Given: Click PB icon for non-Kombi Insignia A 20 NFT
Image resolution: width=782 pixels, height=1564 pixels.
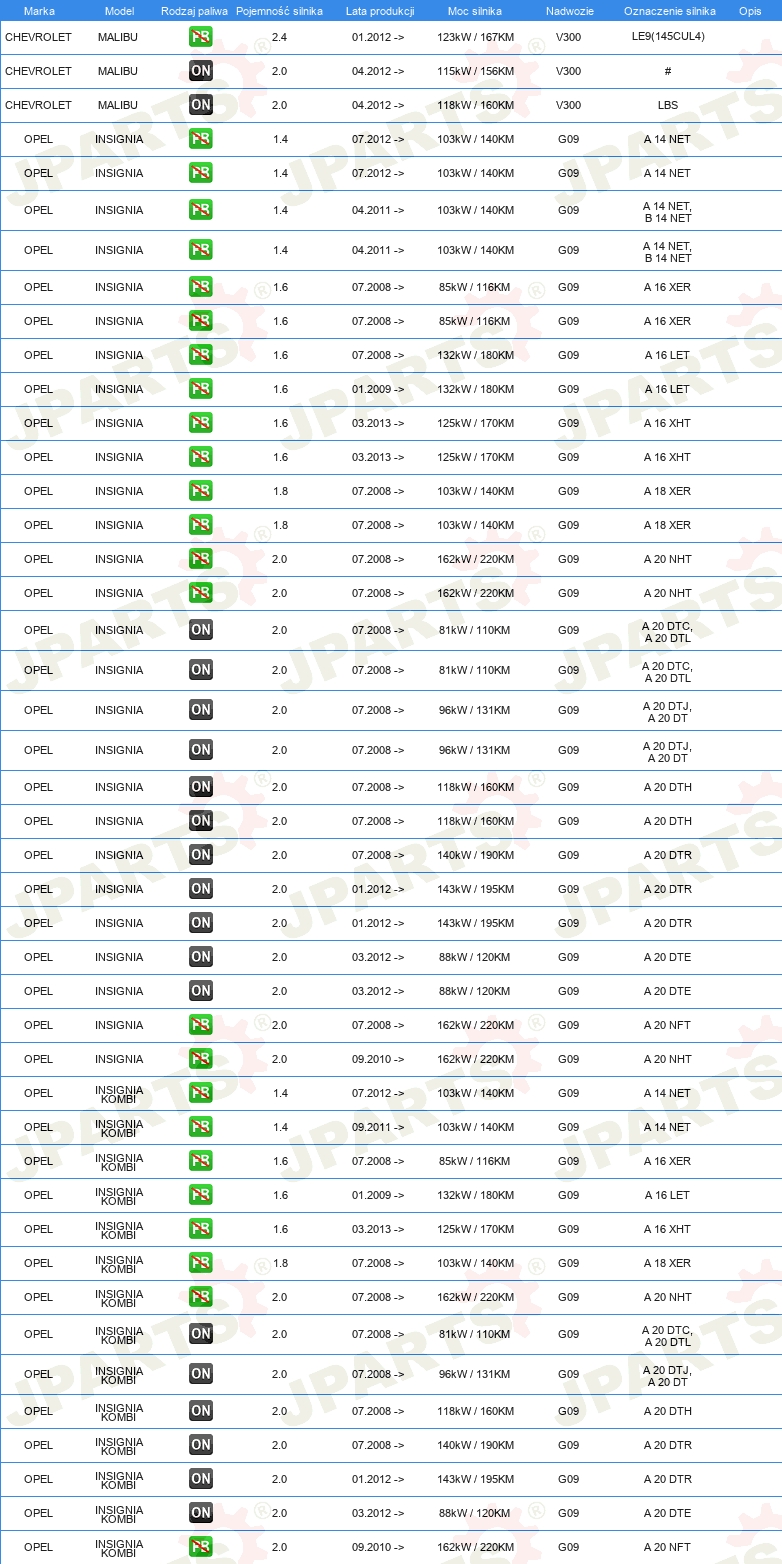Looking at the screenshot, I should click(x=201, y=1025).
